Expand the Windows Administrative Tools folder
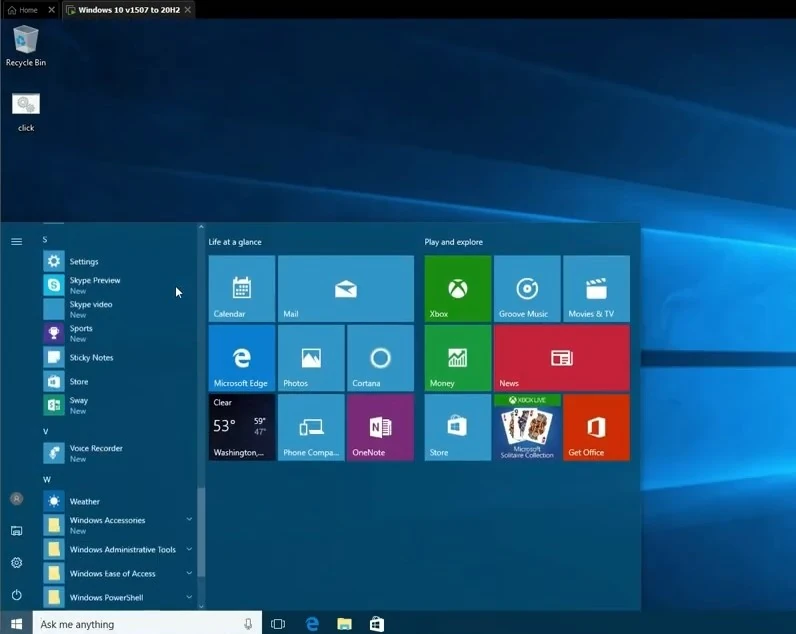This screenshot has width=796, height=634. pos(118,549)
